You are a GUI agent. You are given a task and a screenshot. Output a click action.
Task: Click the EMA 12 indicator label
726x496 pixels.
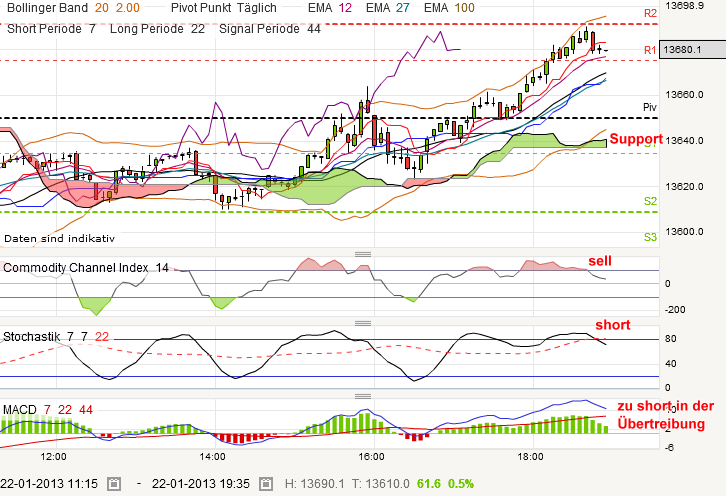(330, 8)
